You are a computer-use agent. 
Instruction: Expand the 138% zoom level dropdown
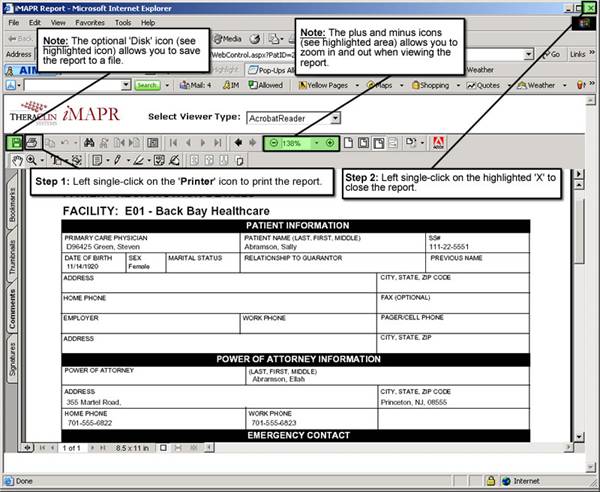pyautogui.click(x=317, y=143)
